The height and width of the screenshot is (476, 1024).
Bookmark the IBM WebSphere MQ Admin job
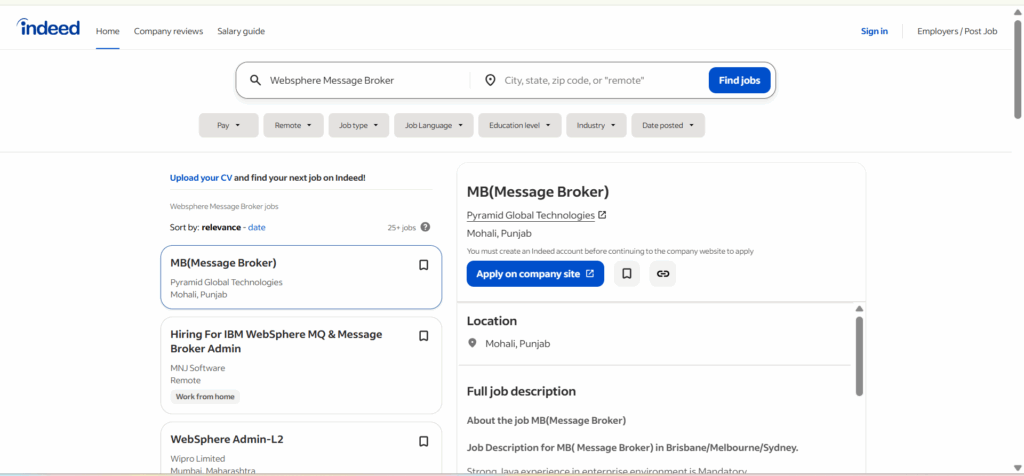point(423,336)
